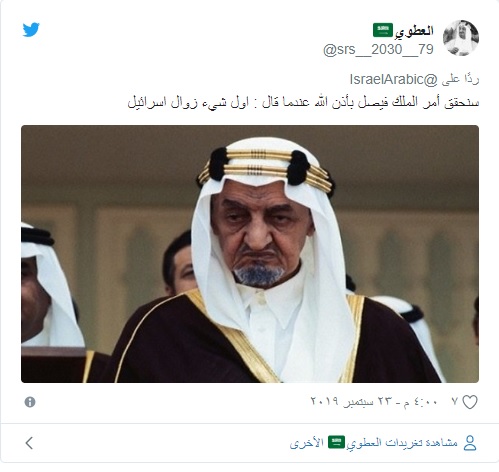Viewport: 499px width, 472px height.
Task: Open the @IsraelArabic mention link
Action: pos(393,80)
